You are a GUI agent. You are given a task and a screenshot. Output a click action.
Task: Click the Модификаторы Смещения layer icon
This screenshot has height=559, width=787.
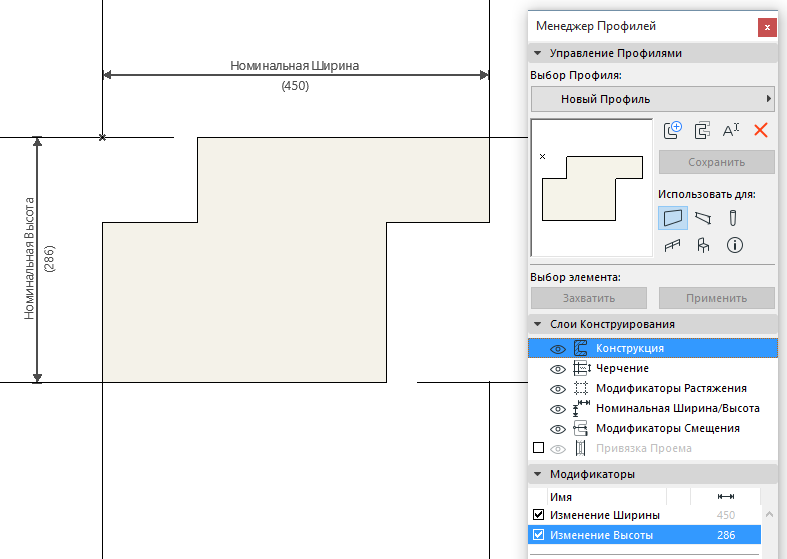[x=581, y=429]
